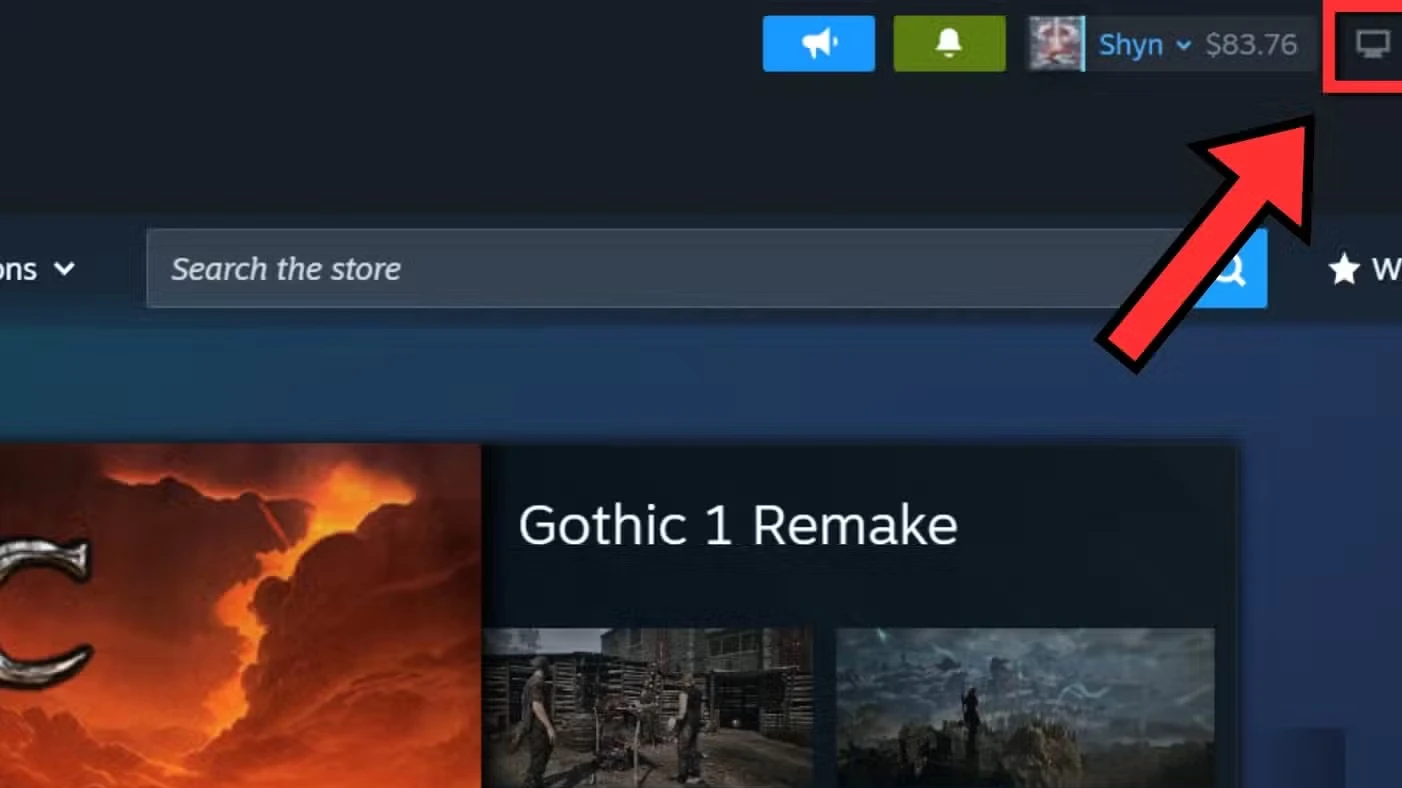Click the blue search magnifier button

tap(1232, 268)
